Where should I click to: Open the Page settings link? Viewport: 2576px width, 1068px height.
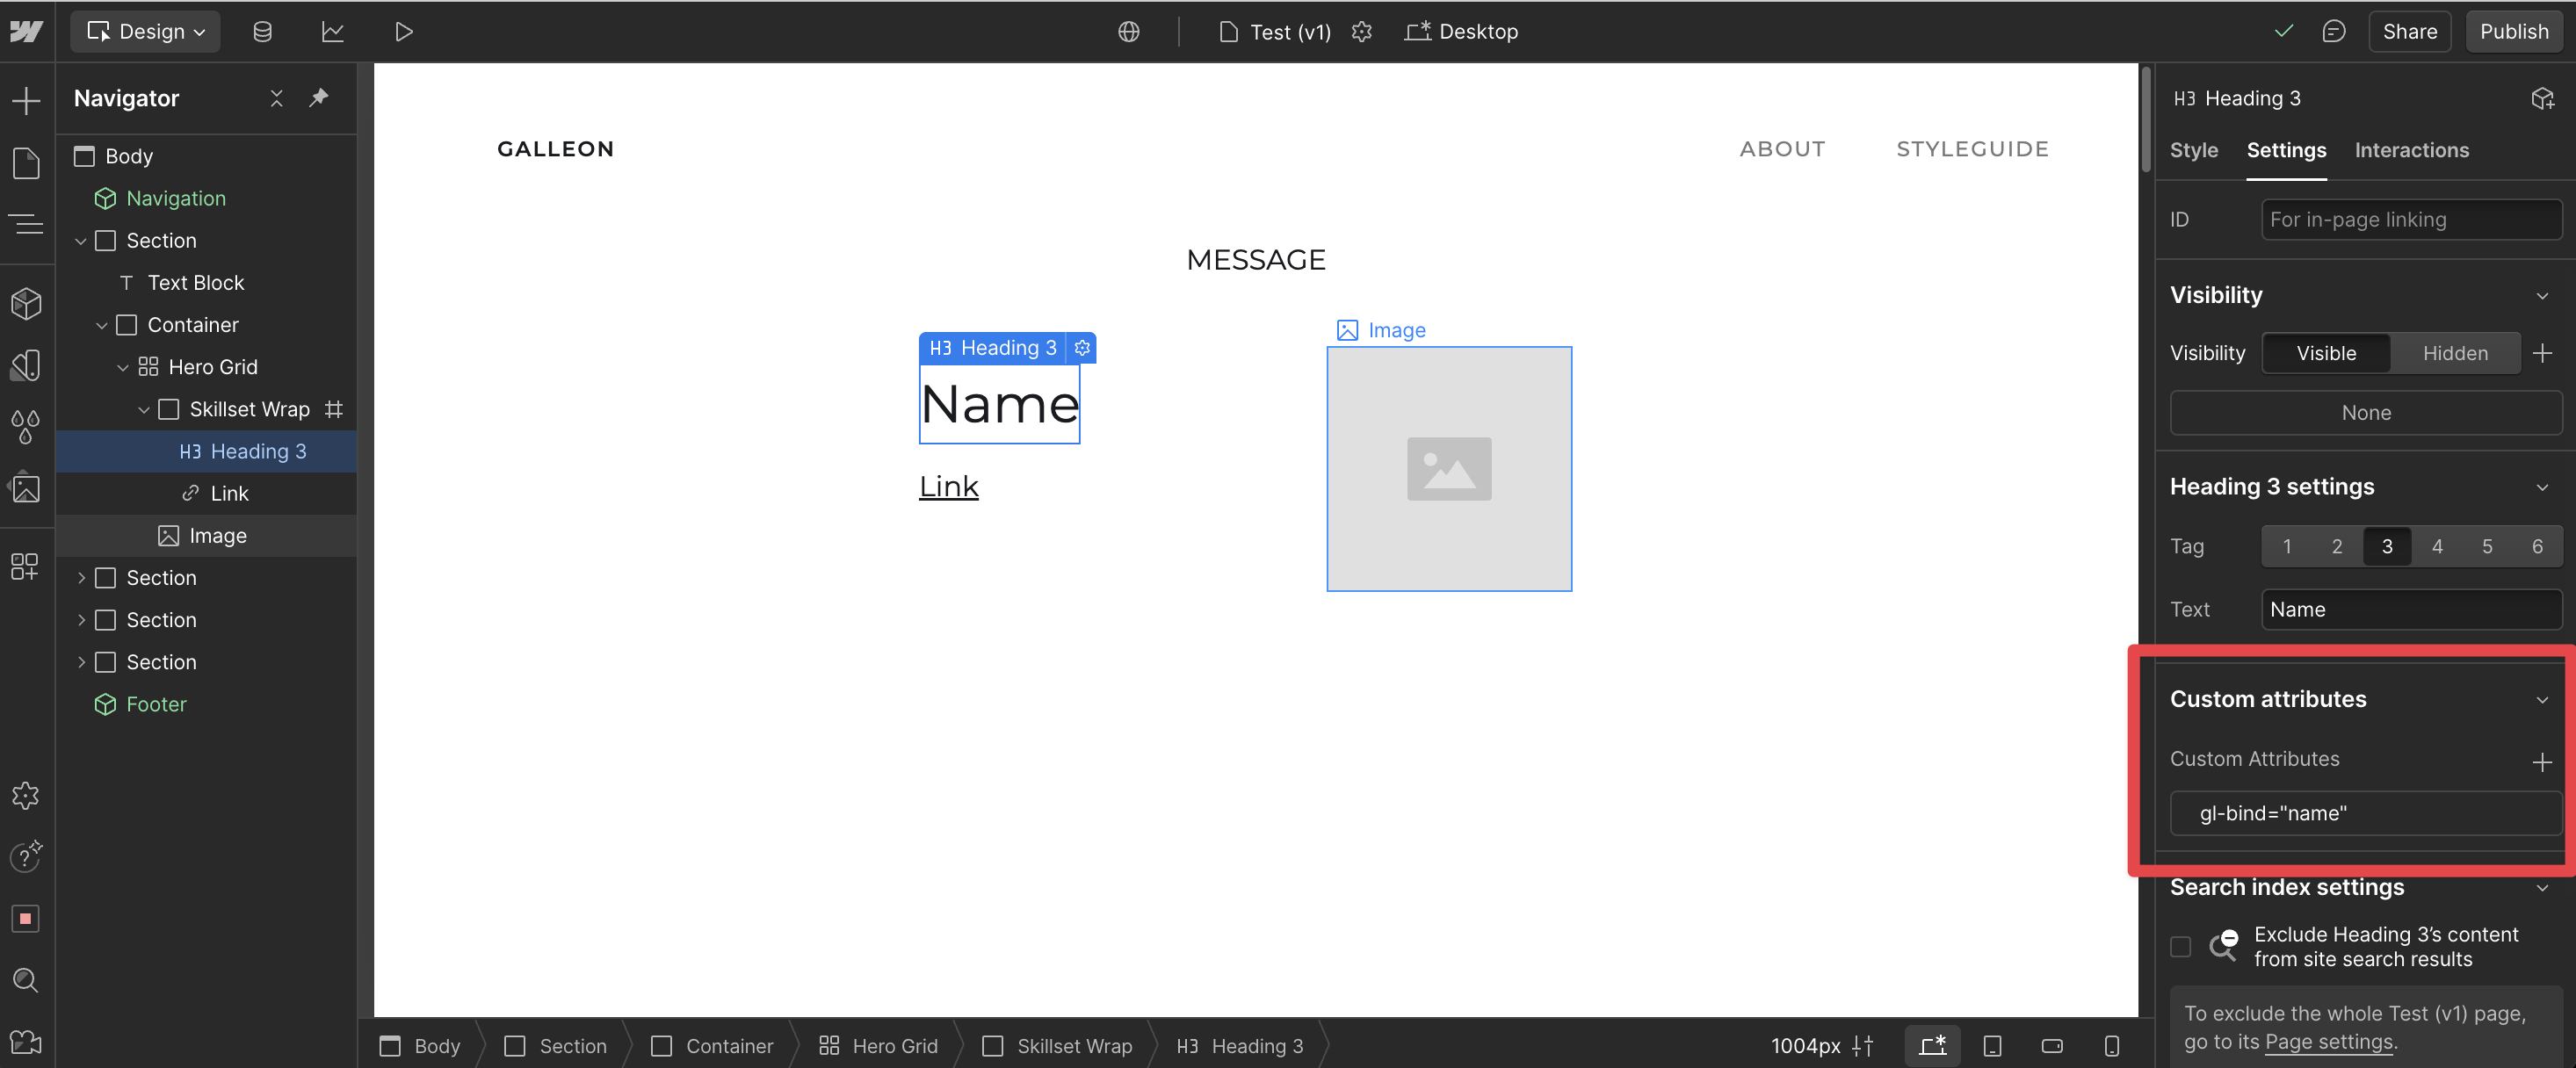pos(2328,1042)
